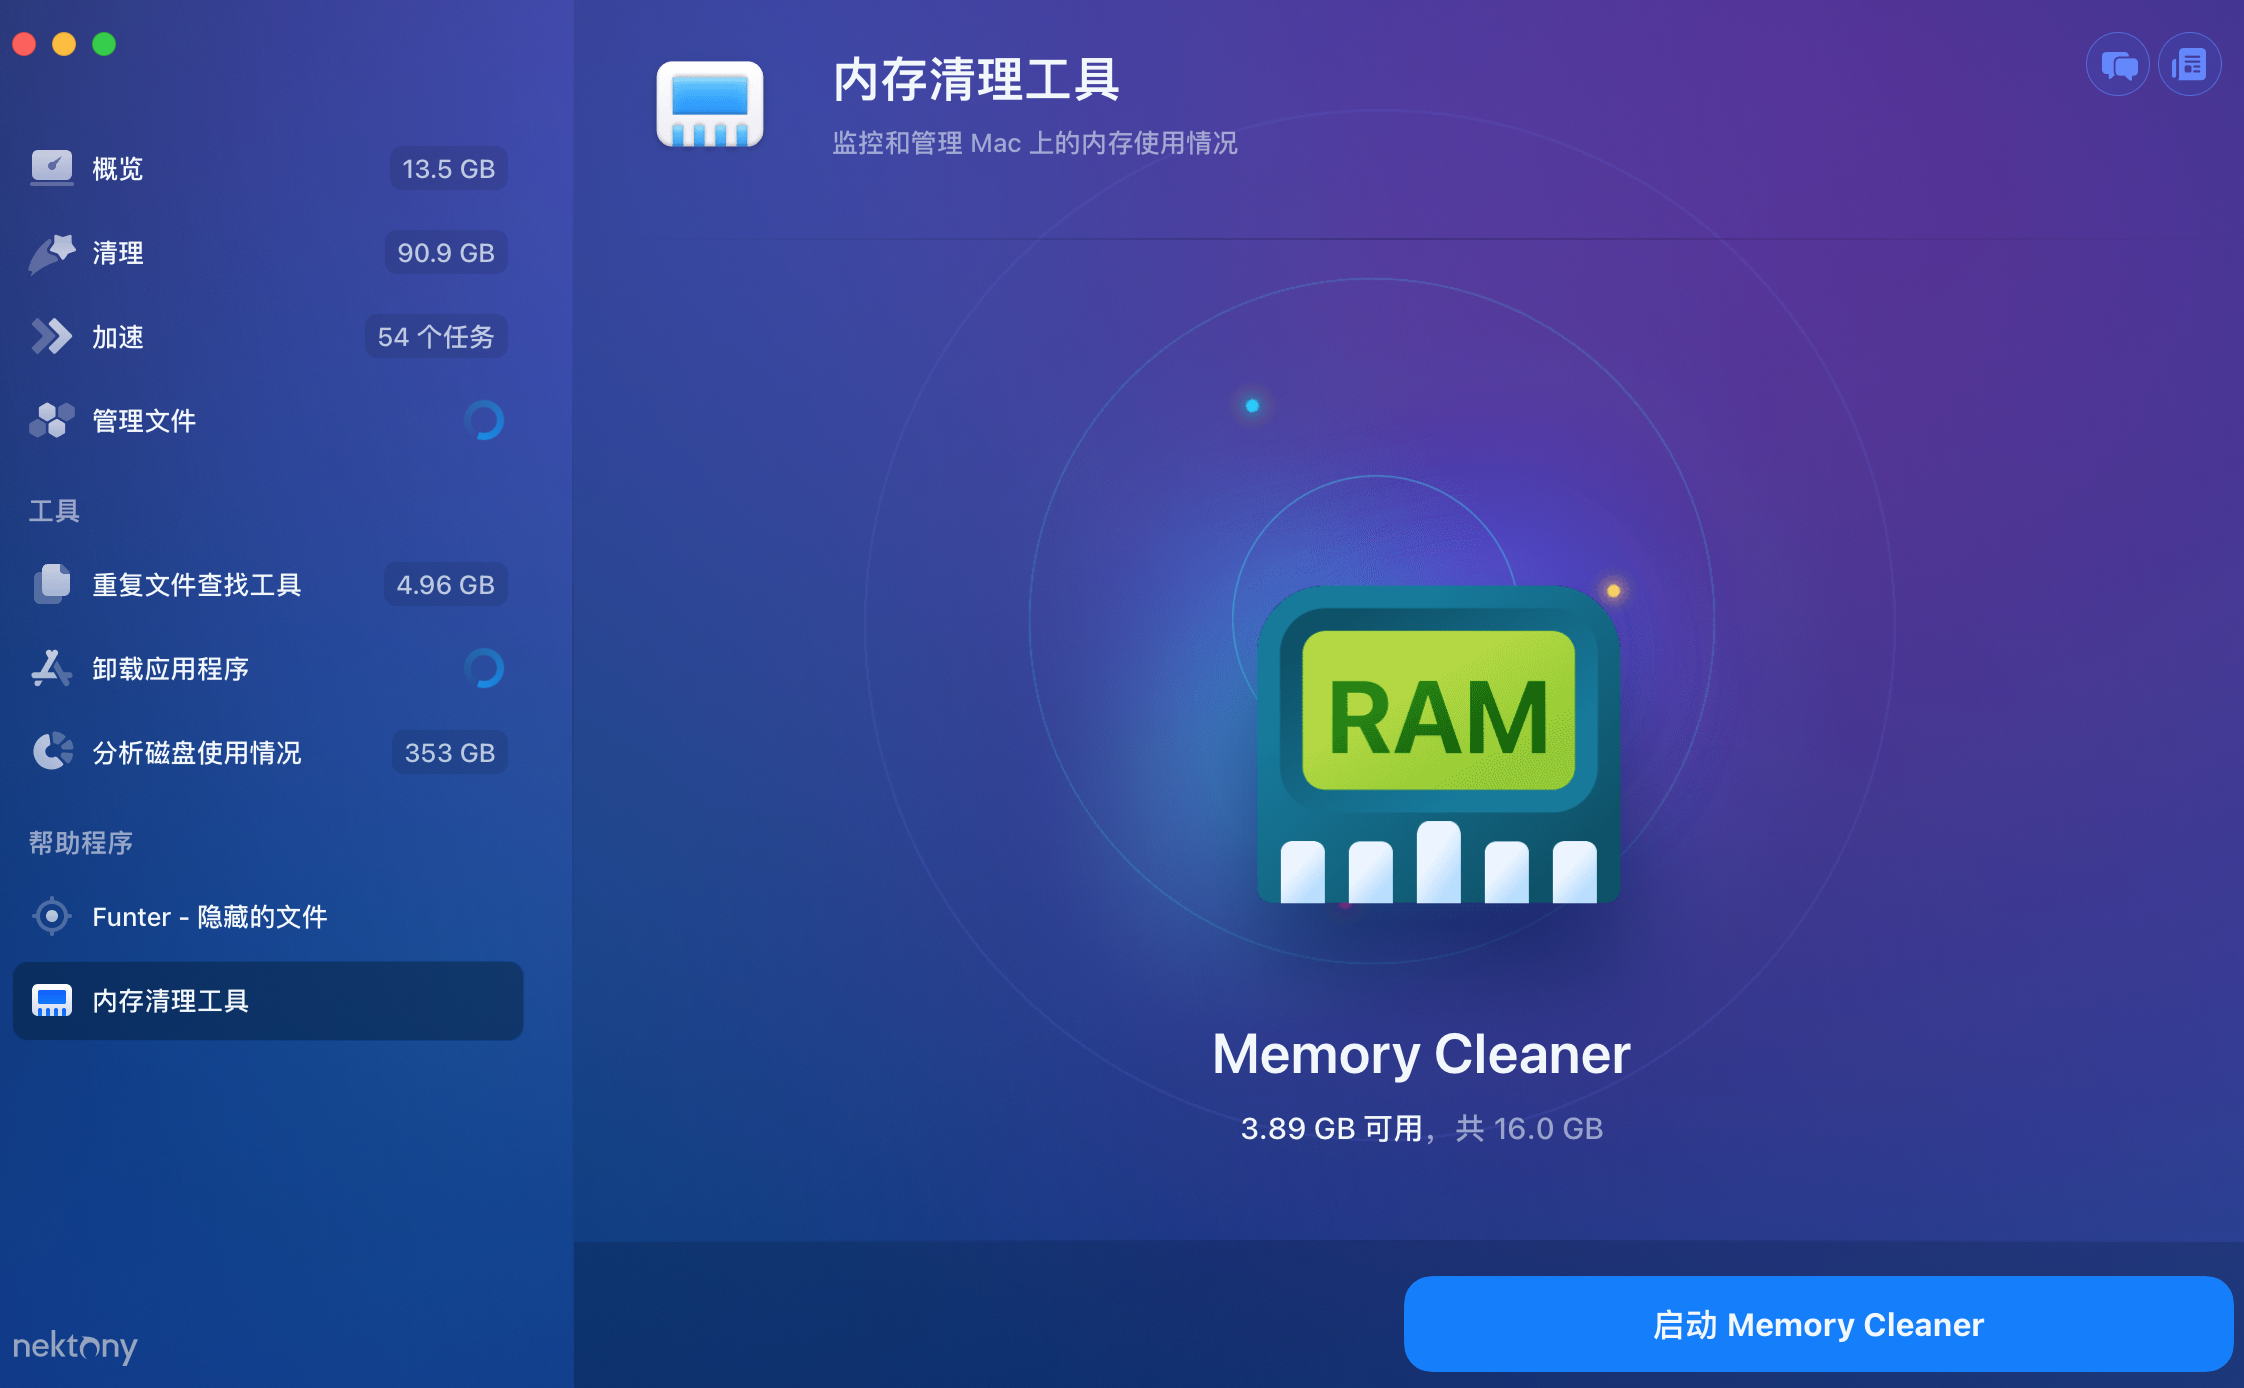This screenshot has width=2244, height=1388.
Task: Click the 90.9 GB badge
Action: (446, 253)
